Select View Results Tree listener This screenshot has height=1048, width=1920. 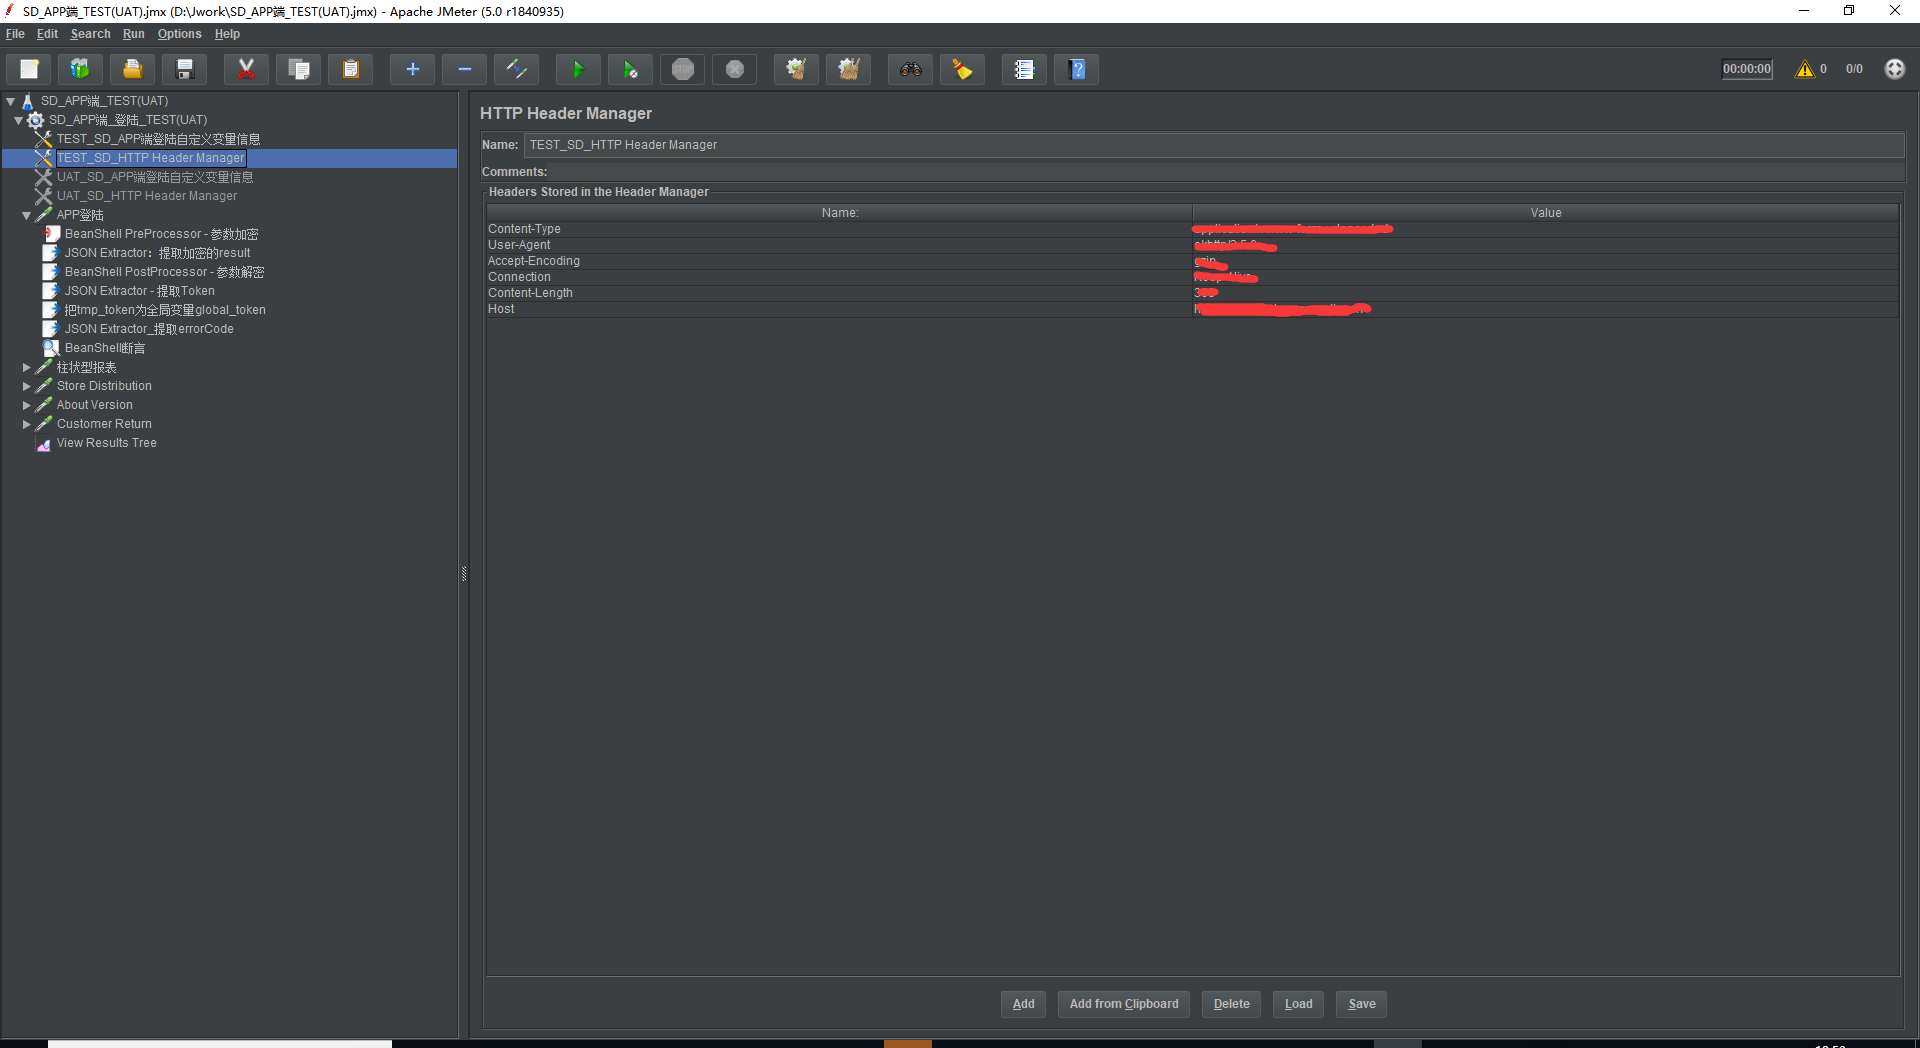pos(106,443)
